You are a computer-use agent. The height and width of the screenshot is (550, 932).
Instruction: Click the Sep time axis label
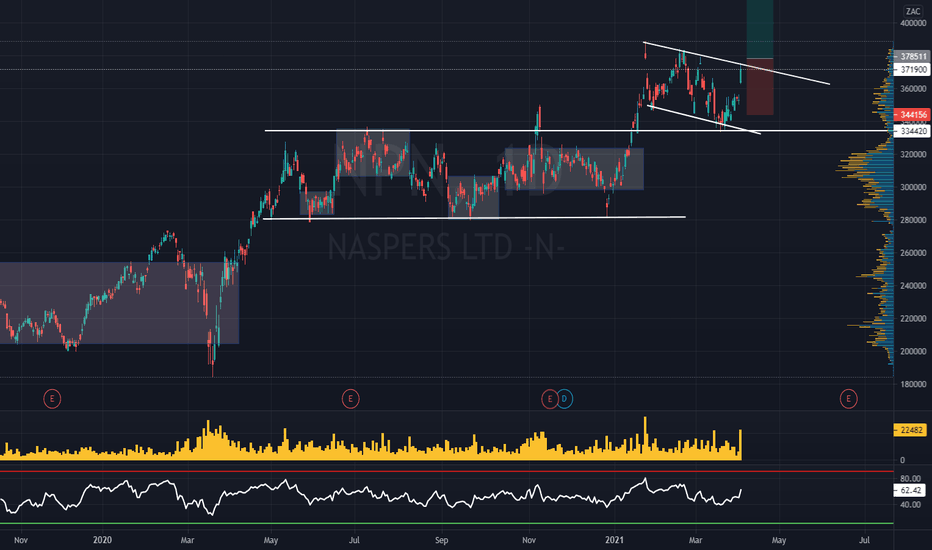pos(441,540)
